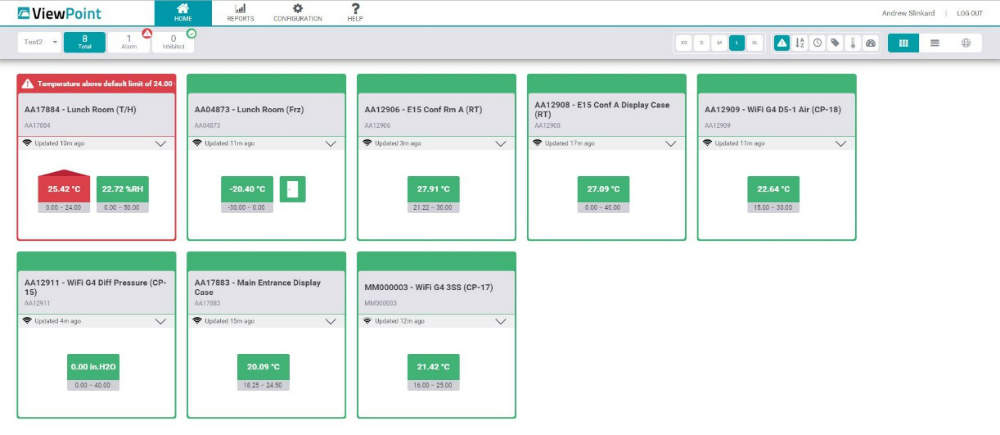
Task: Click the A-Z alphabetical sort icon
Action: (x=800, y=43)
